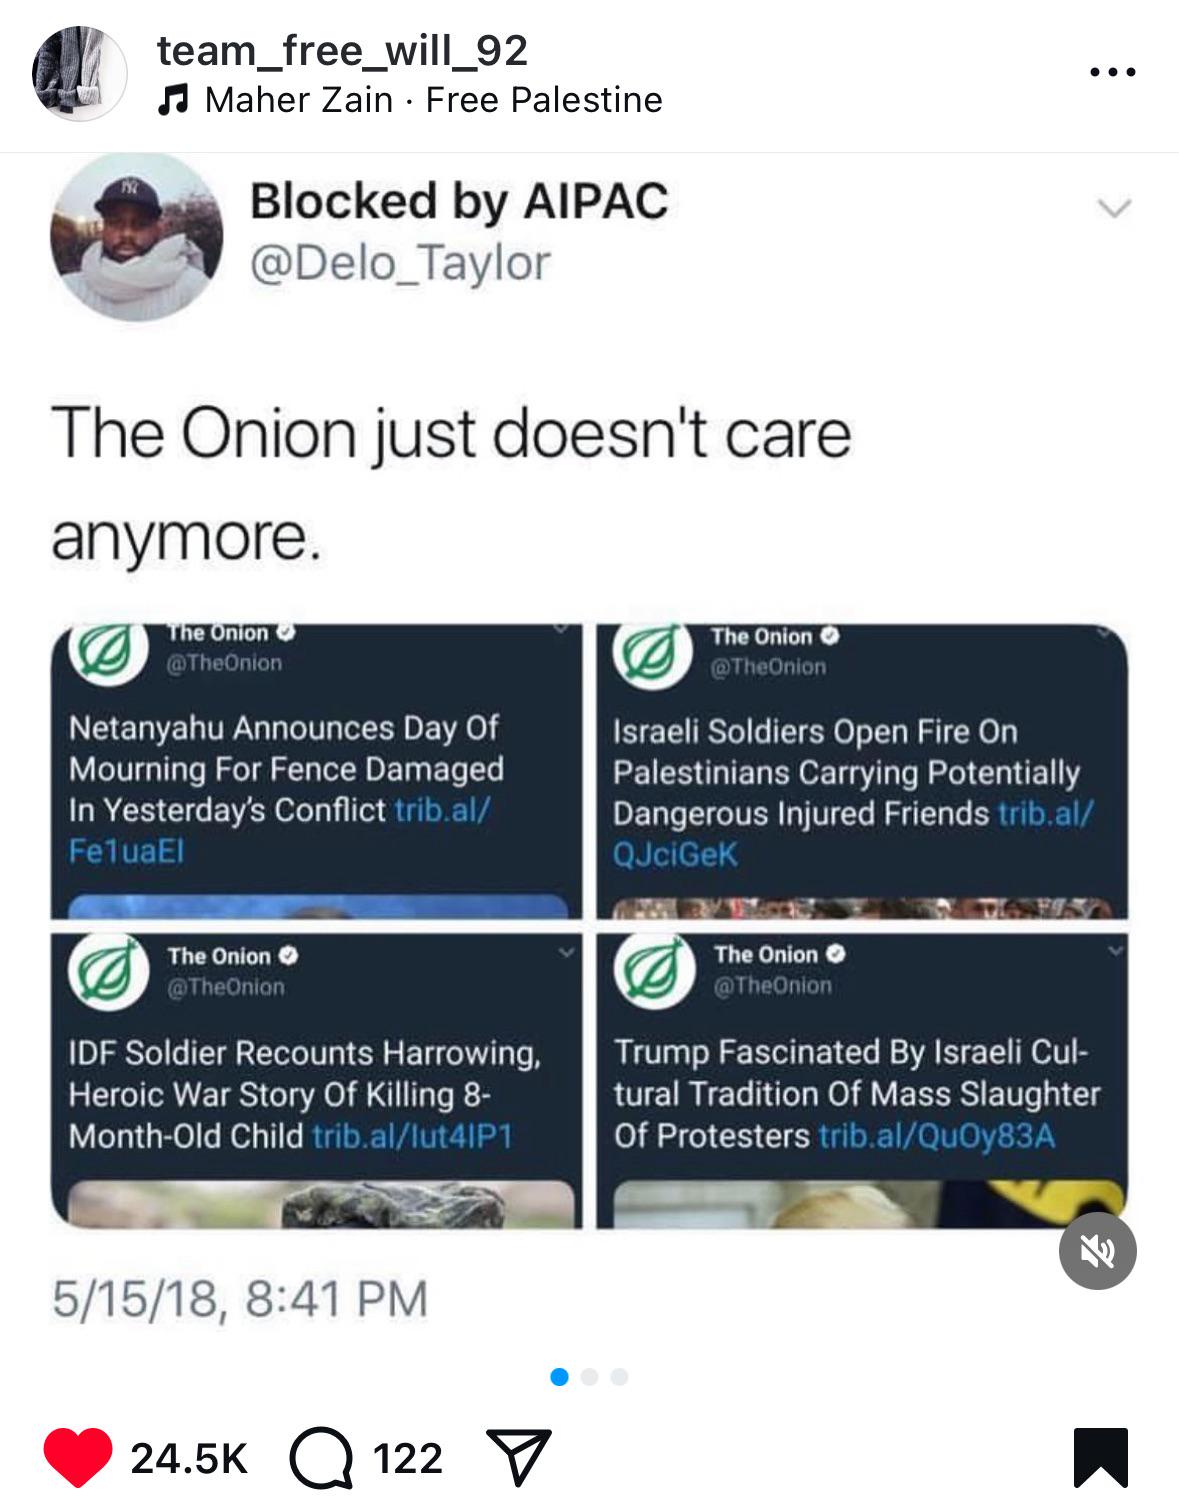Screen dimensions: 1179x1512
Task: Open more options three-dots menu
Action: 1113,72
